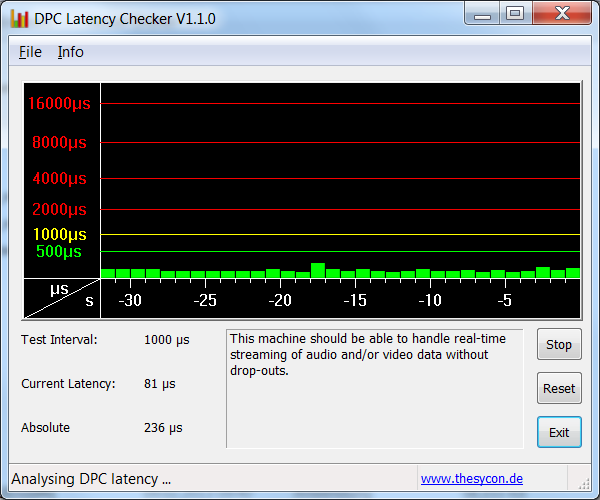The image size is (600, 500).
Task: Click the -5 seconds axis marker
Action: tap(505, 300)
